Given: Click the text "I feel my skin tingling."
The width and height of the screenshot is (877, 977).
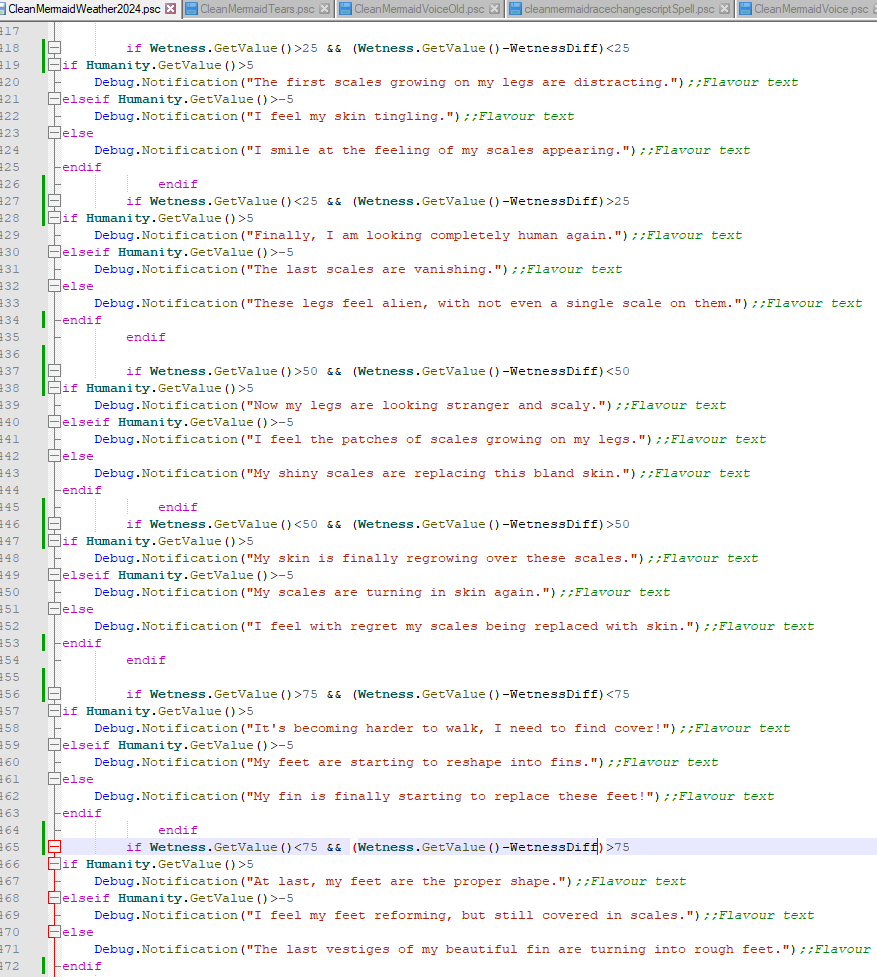Looking at the screenshot, I should click(353, 116).
